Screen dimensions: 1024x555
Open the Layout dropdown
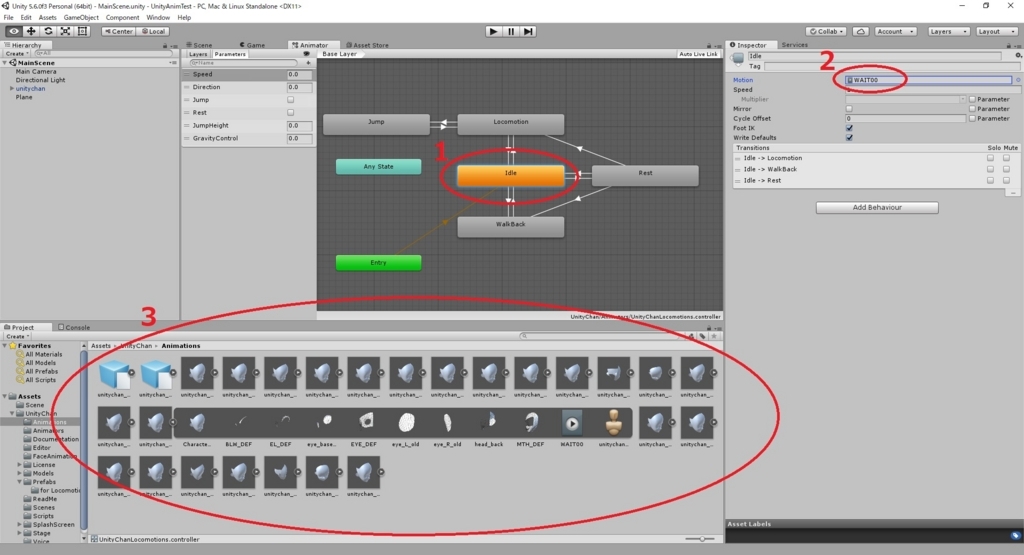(x=996, y=31)
